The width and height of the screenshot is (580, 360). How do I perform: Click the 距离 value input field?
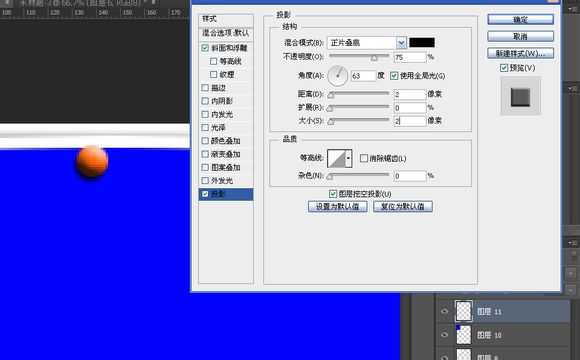tap(410, 94)
